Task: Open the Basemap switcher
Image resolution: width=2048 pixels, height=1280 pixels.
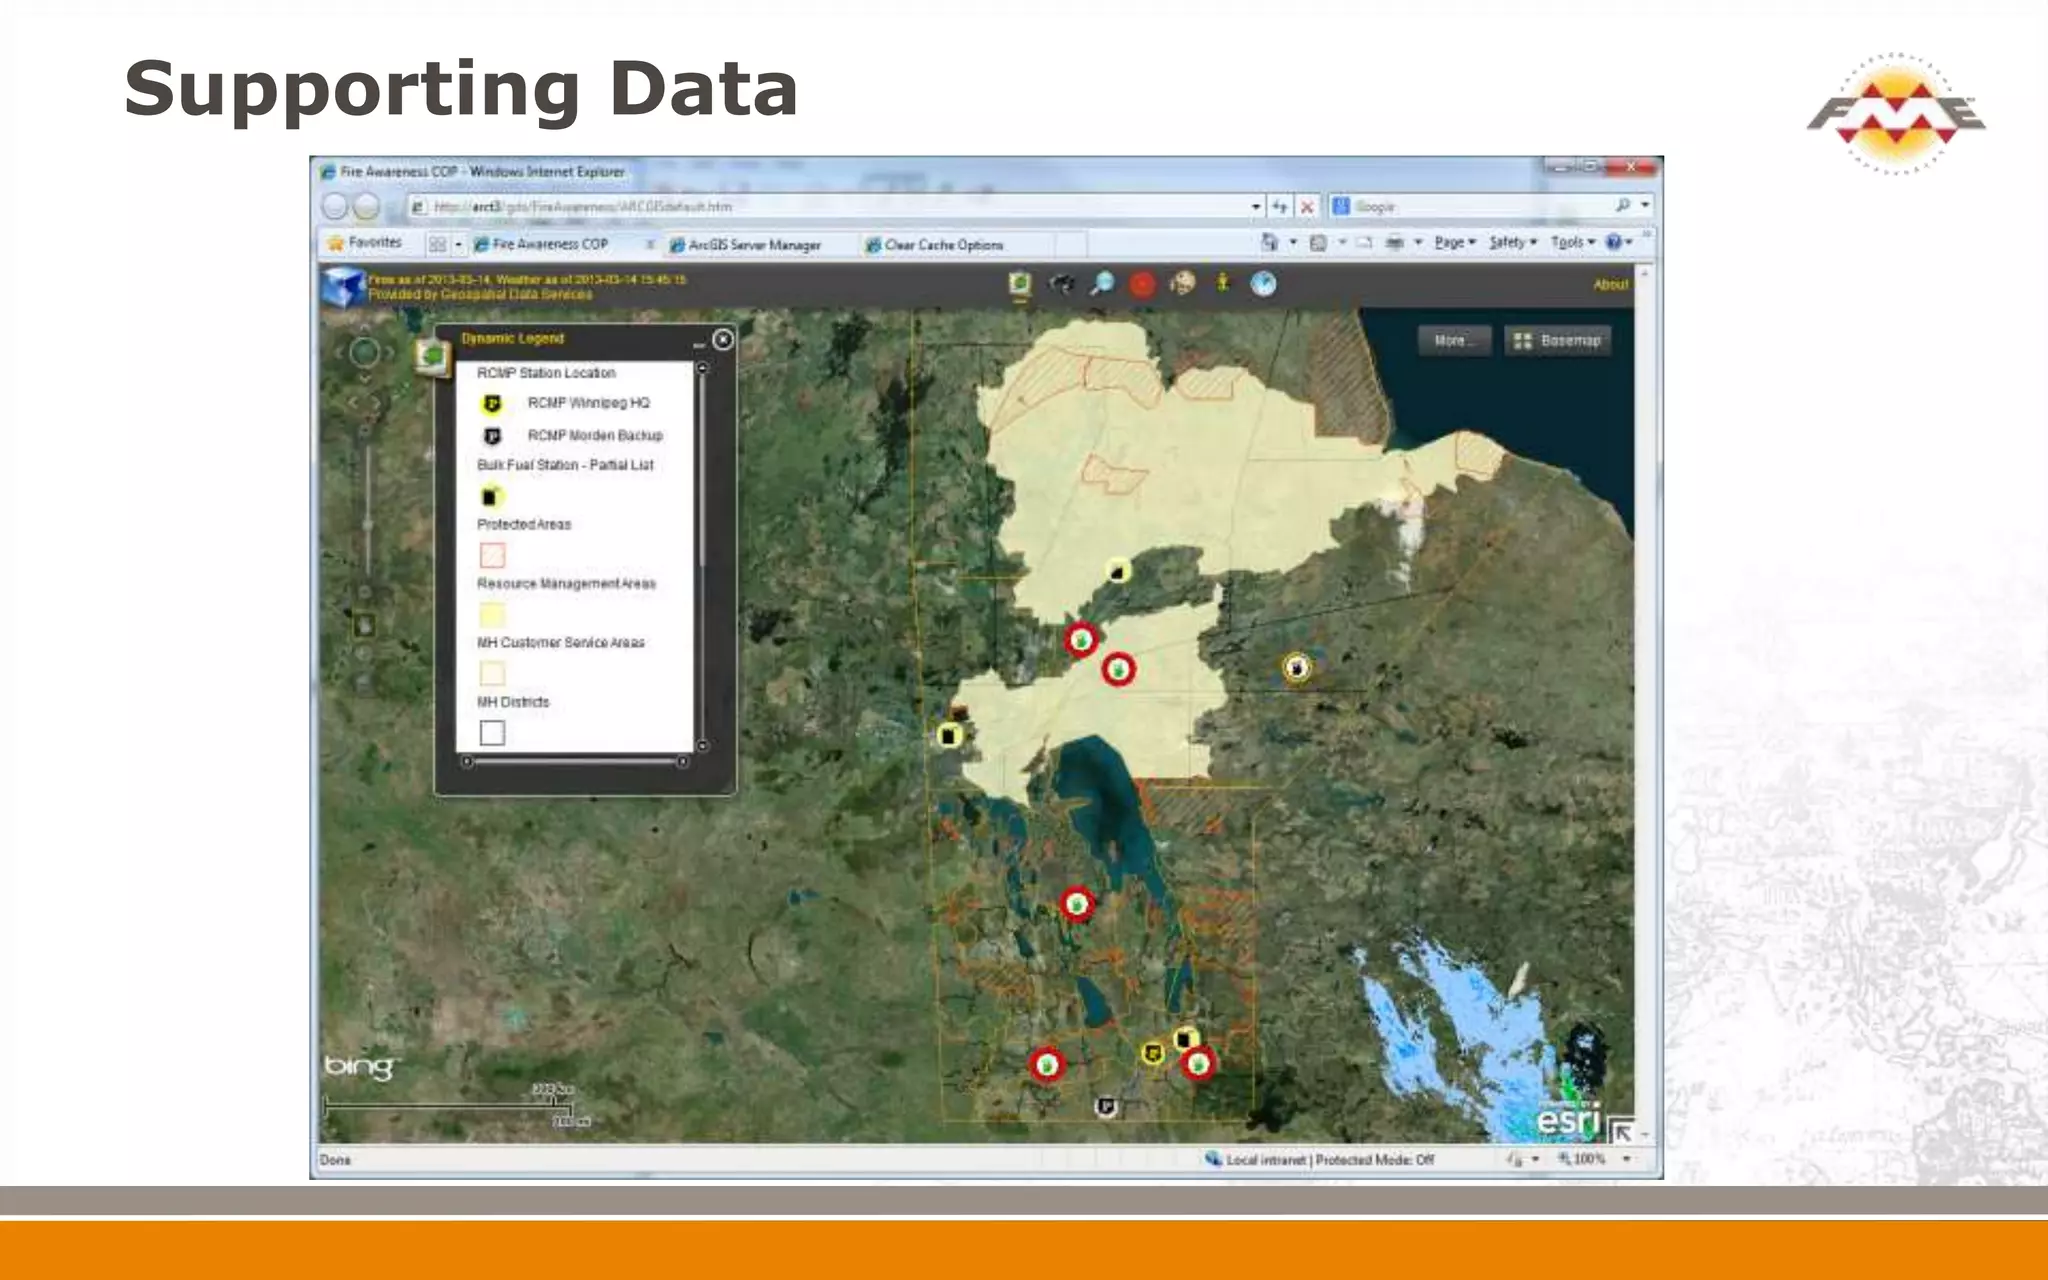Action: 1557,341
